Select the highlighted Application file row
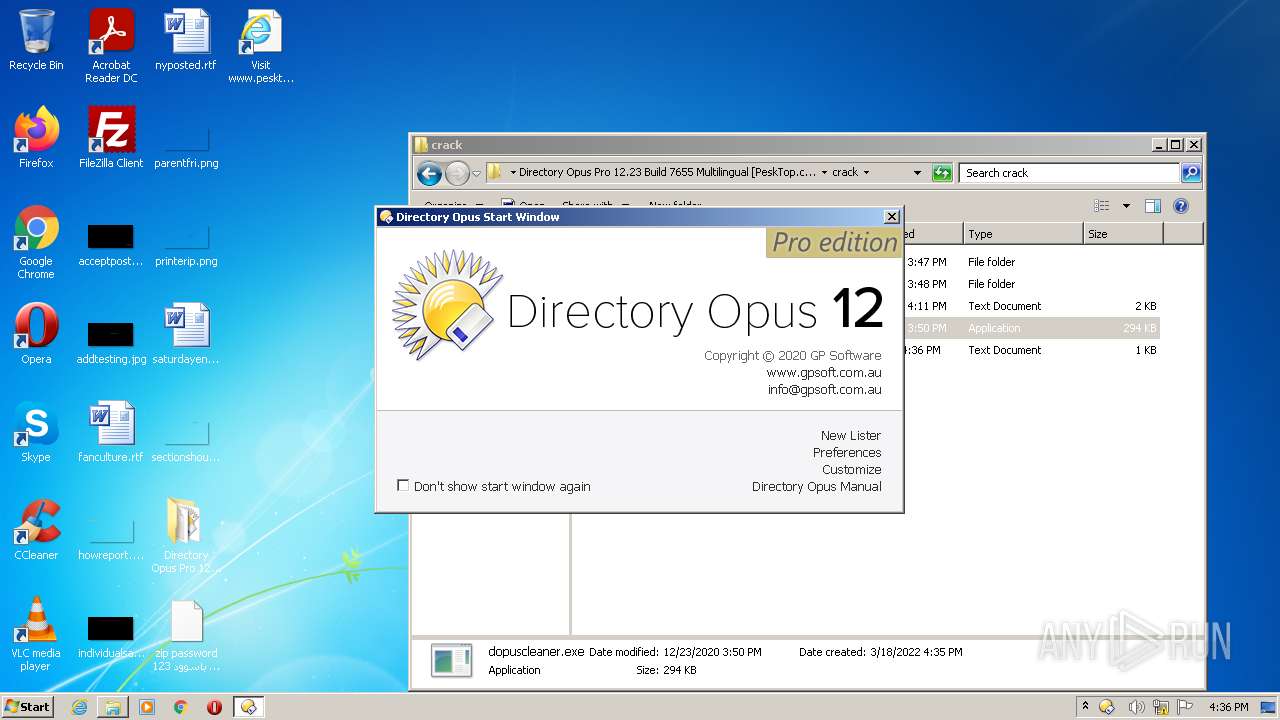Image resolution: width=1280 pixels, height=720 pixels. pyautogui.click(x=1030, y=328)
